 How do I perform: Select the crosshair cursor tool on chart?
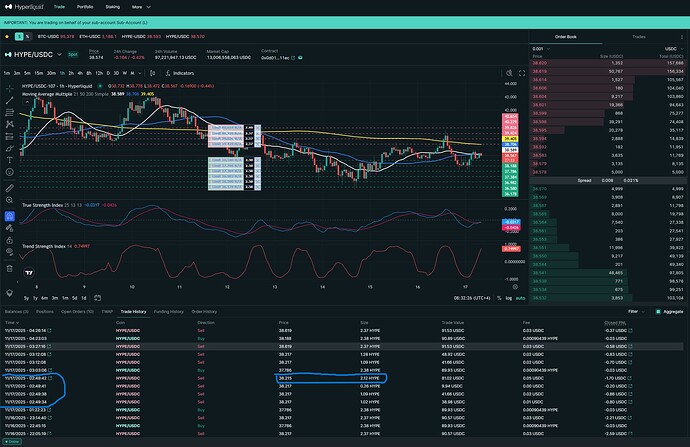(8, 87)
